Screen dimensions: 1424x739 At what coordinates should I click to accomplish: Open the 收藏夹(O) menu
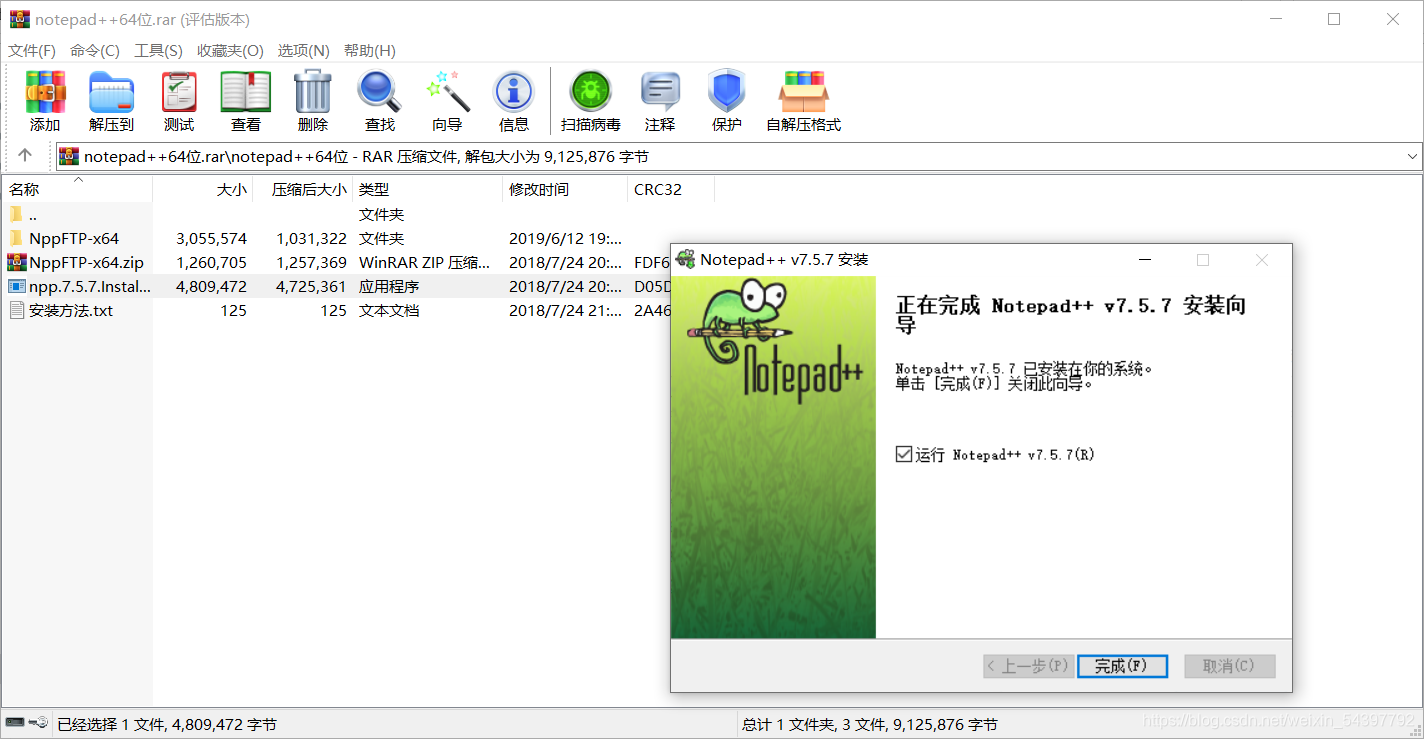tap(230, 50)
